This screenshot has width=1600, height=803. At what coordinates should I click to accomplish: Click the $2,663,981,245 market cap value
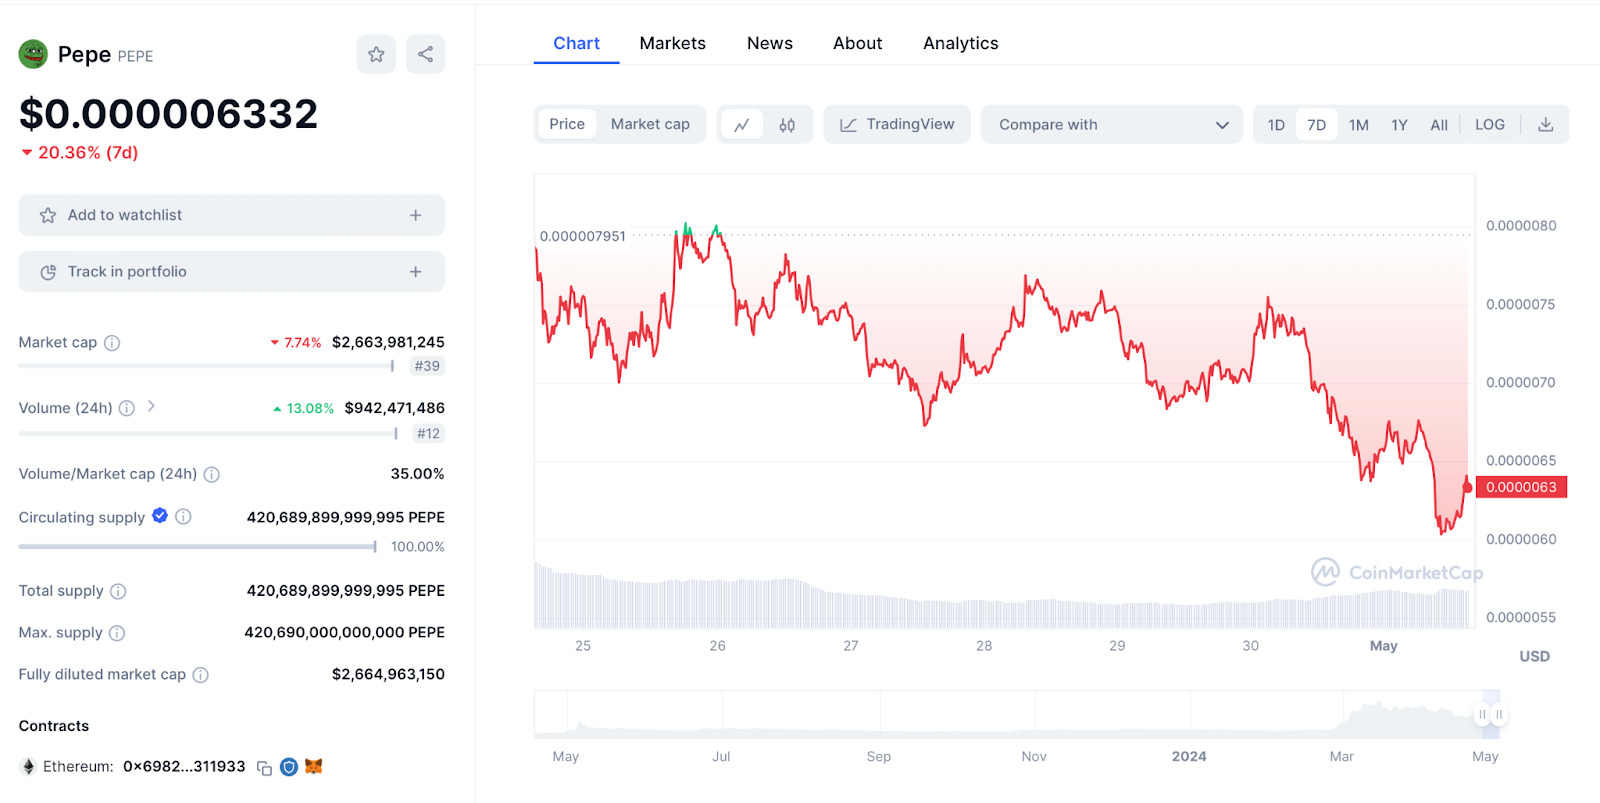pos(388,342)
